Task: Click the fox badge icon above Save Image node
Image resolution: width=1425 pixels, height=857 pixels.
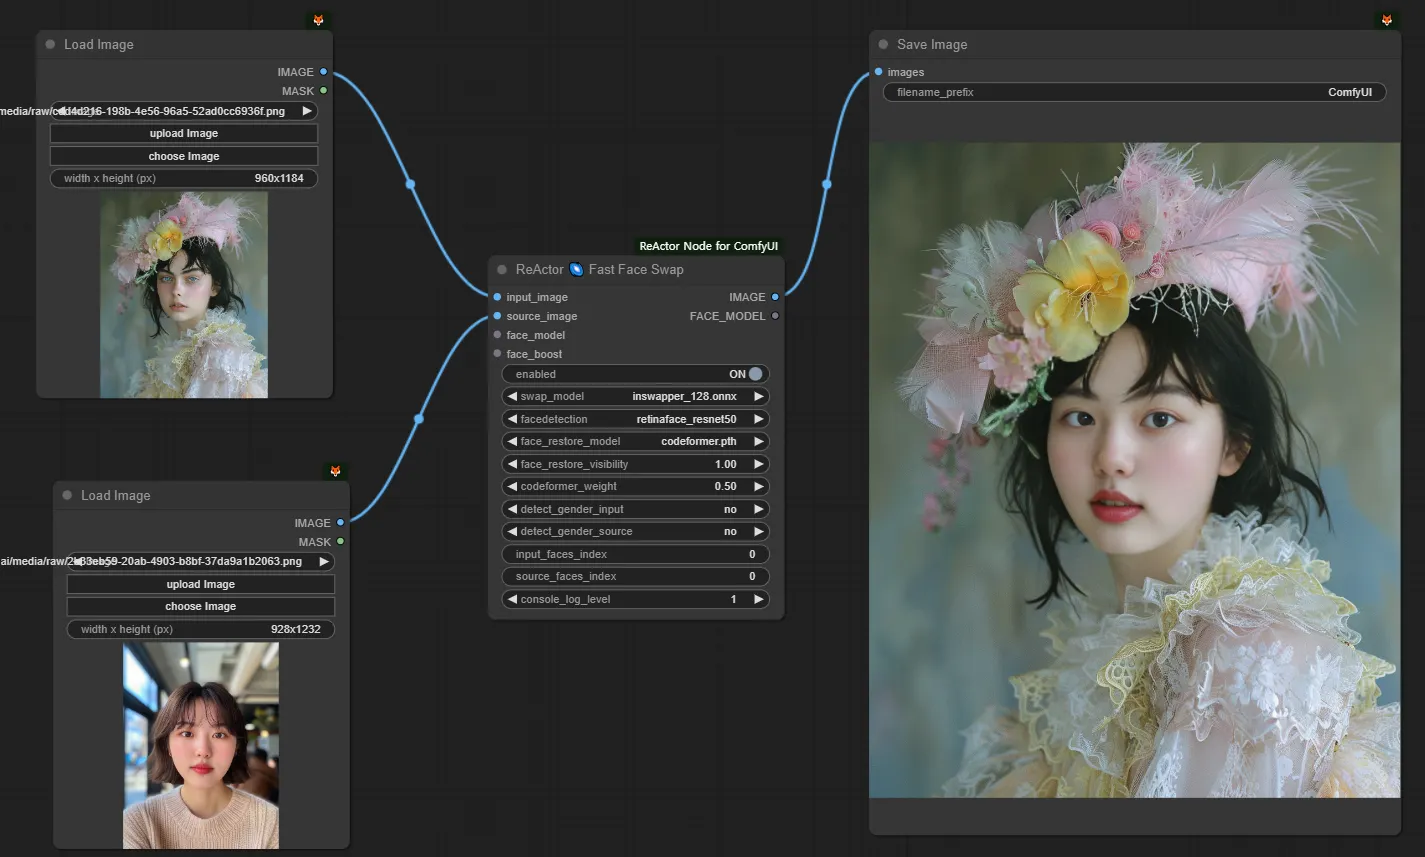Action: (x=1387, y=20)
